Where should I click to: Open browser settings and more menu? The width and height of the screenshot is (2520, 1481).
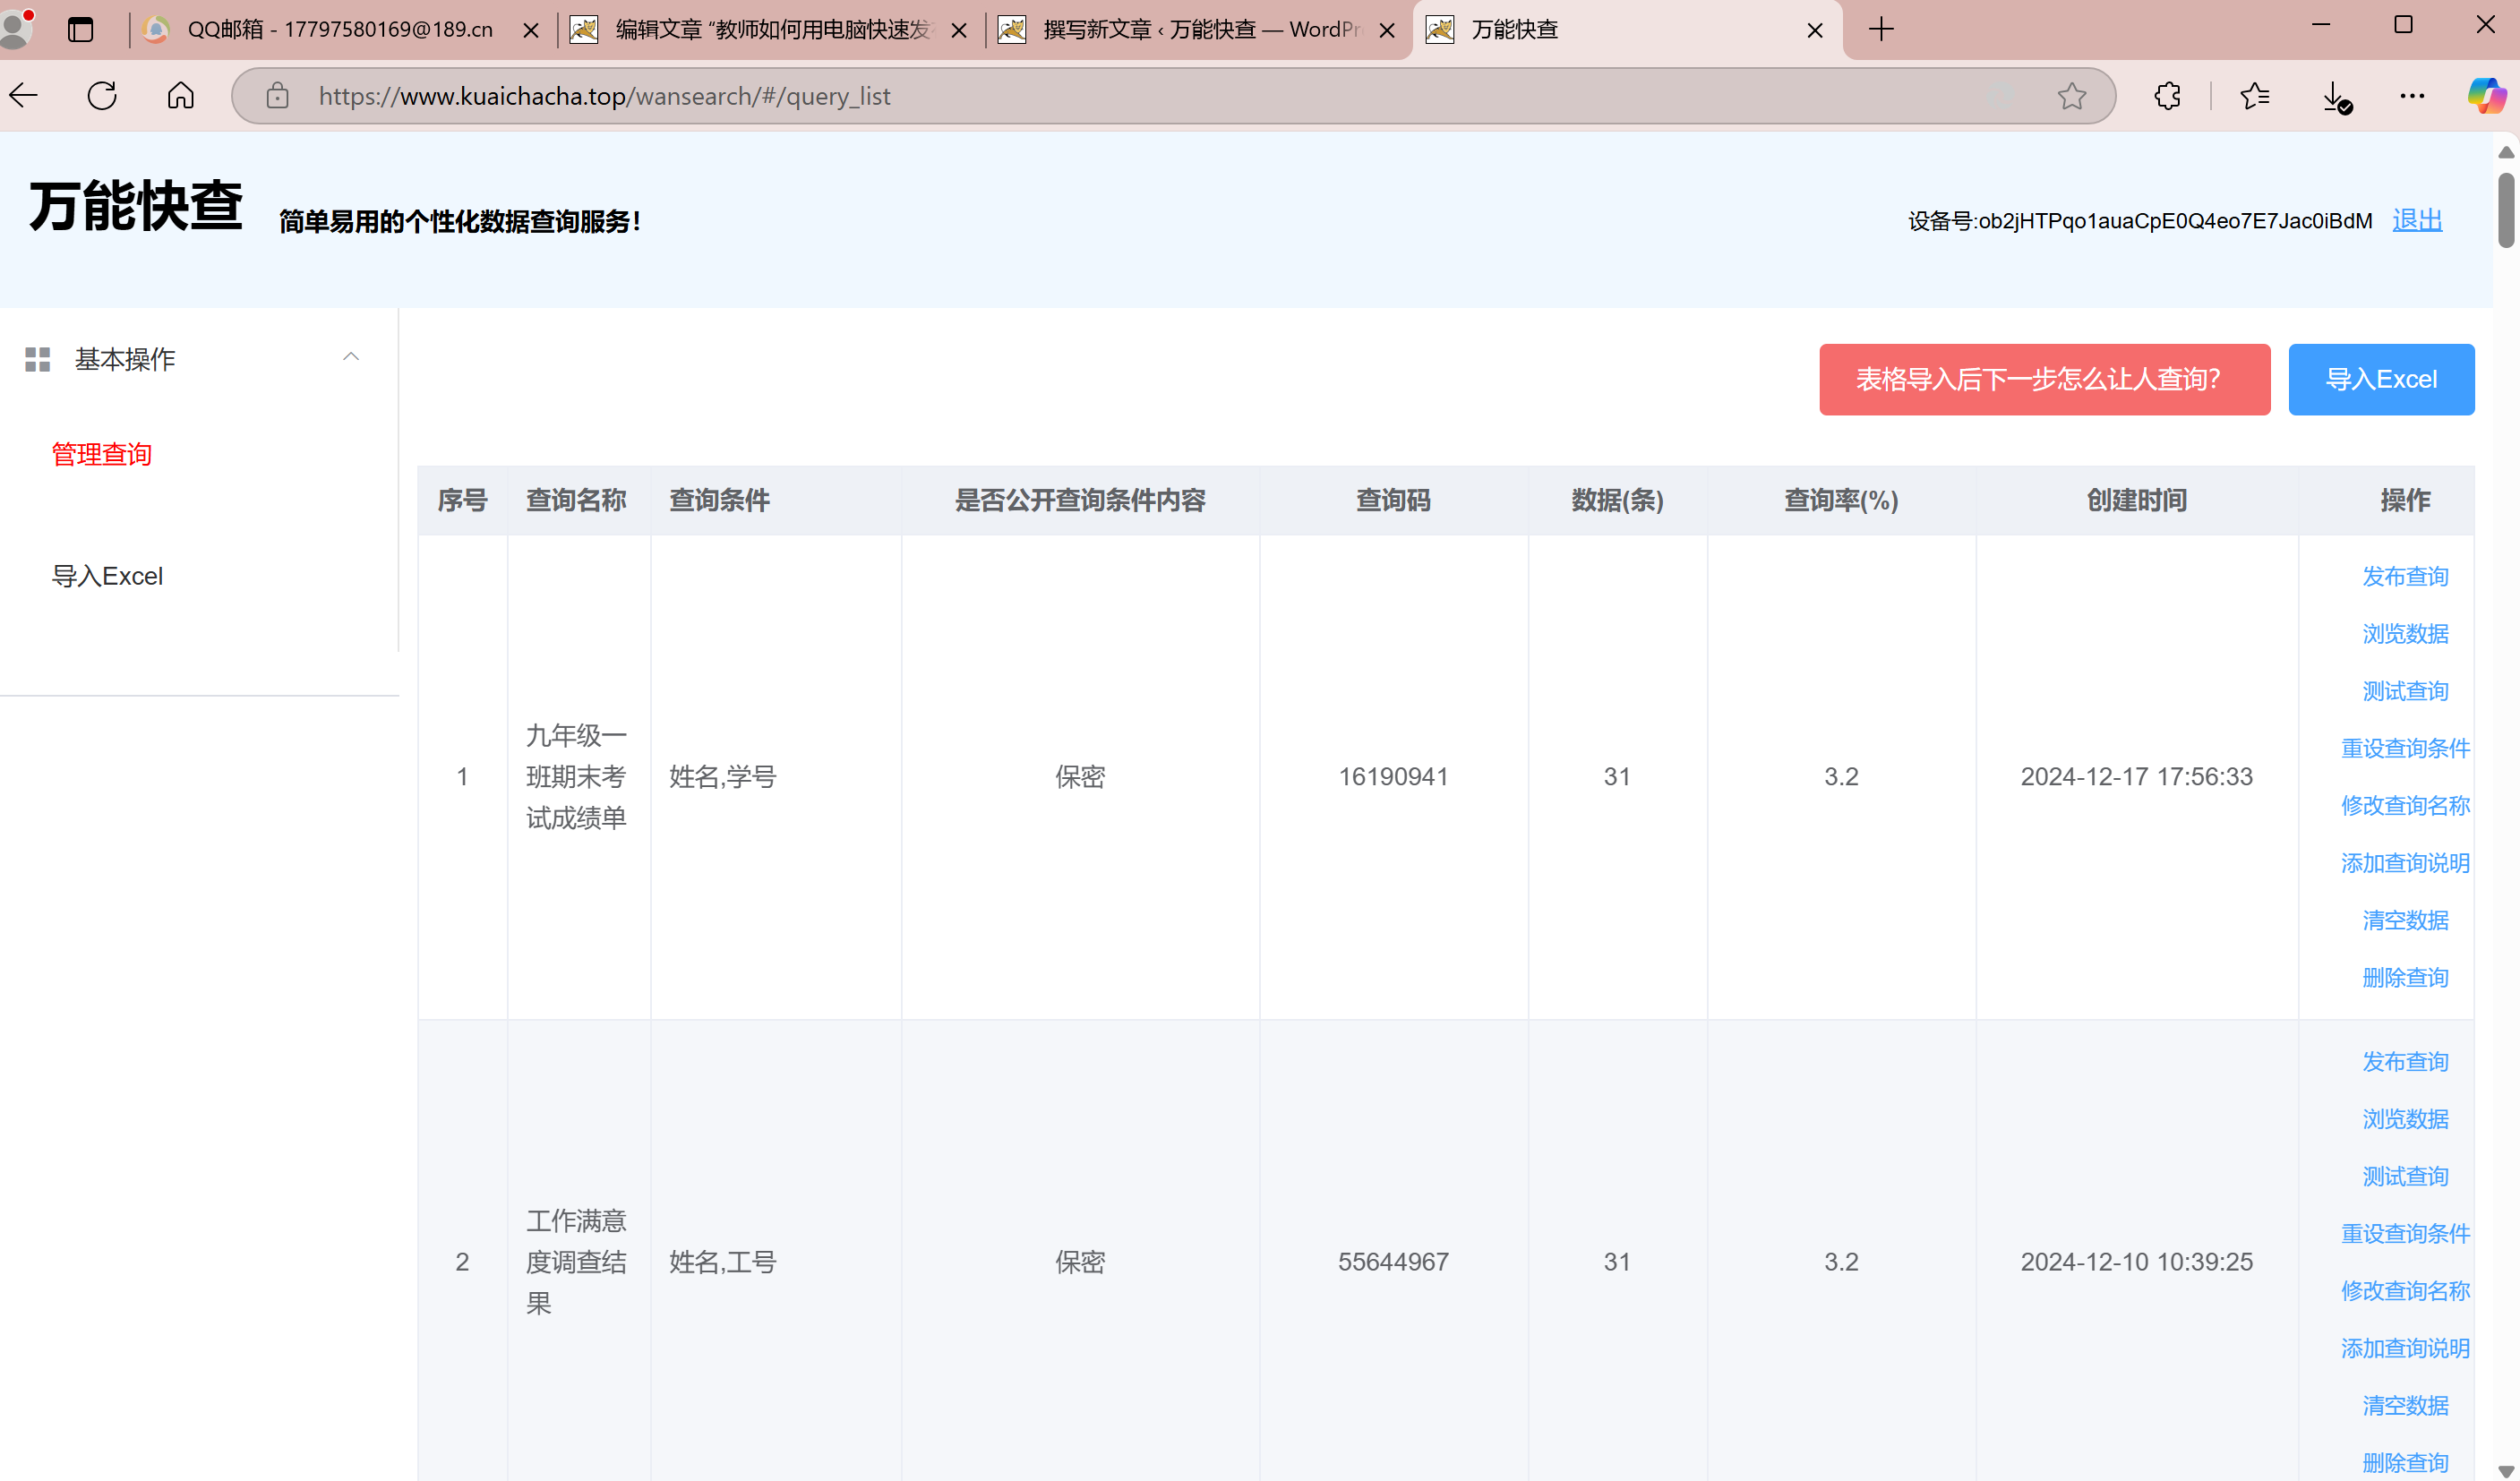point(2412,96)
